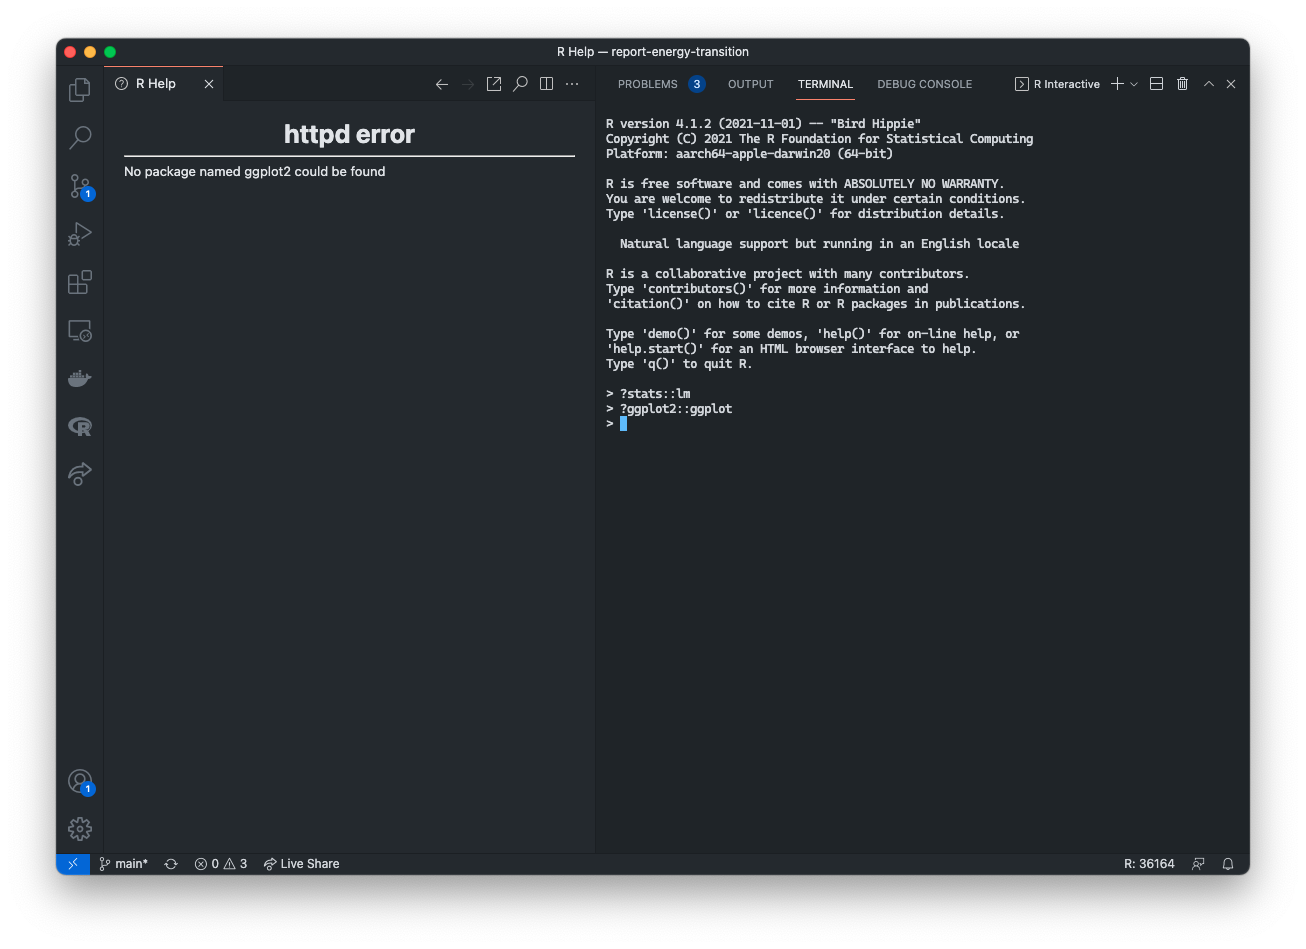Click the Docker whale icon in activity bar
The width and height of the screenshot is (1306, 949).
(79, 378)
